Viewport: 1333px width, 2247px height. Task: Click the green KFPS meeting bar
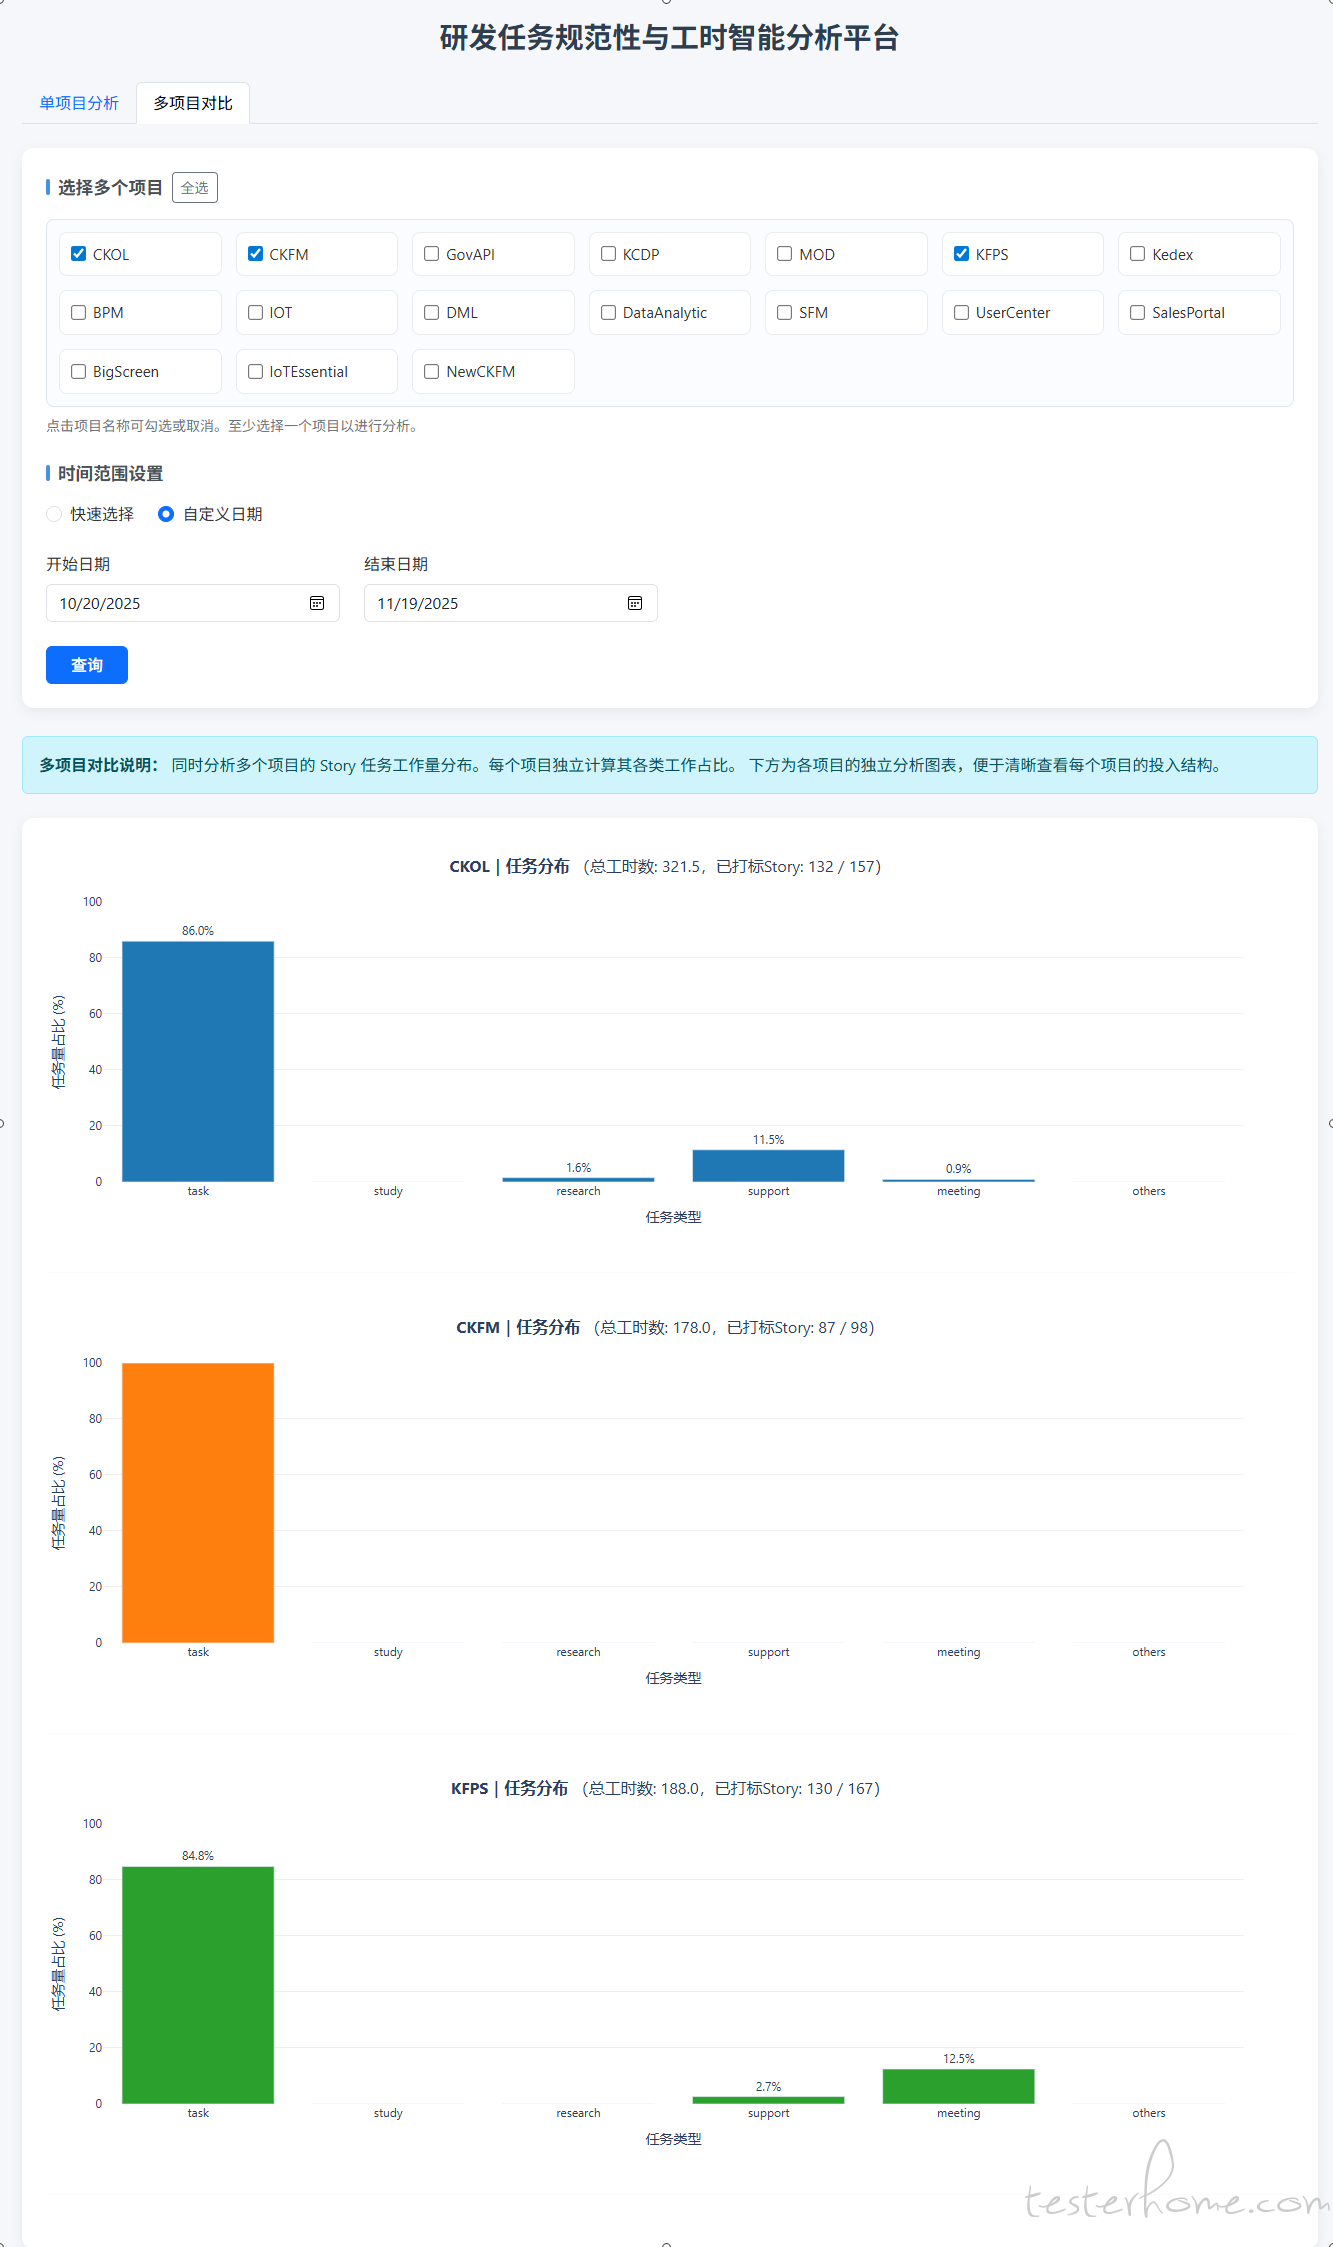(x=958, y=2086)
